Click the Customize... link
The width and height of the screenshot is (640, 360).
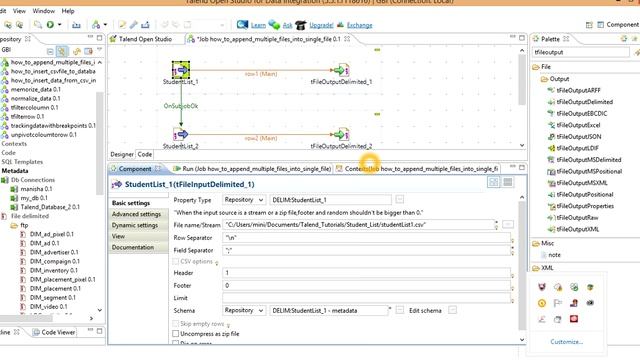coord(567,342)
